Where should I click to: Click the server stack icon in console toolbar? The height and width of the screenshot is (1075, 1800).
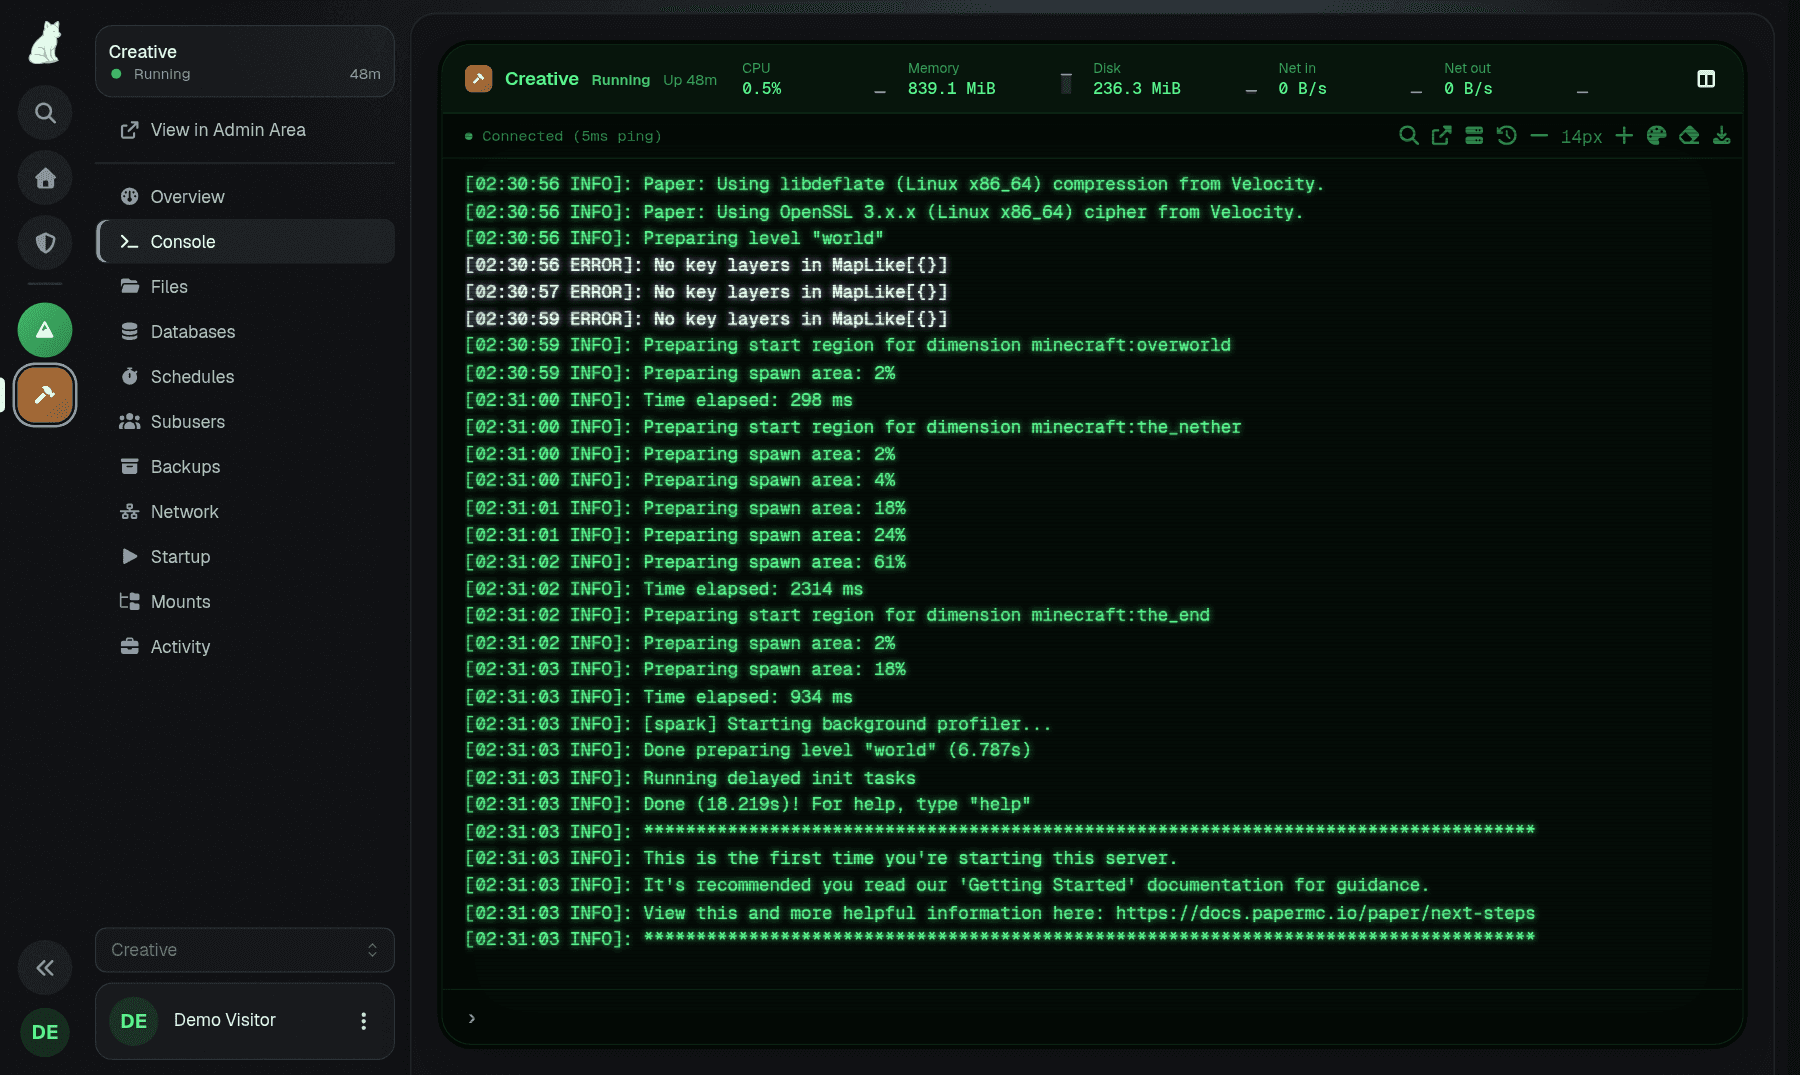1474,136
